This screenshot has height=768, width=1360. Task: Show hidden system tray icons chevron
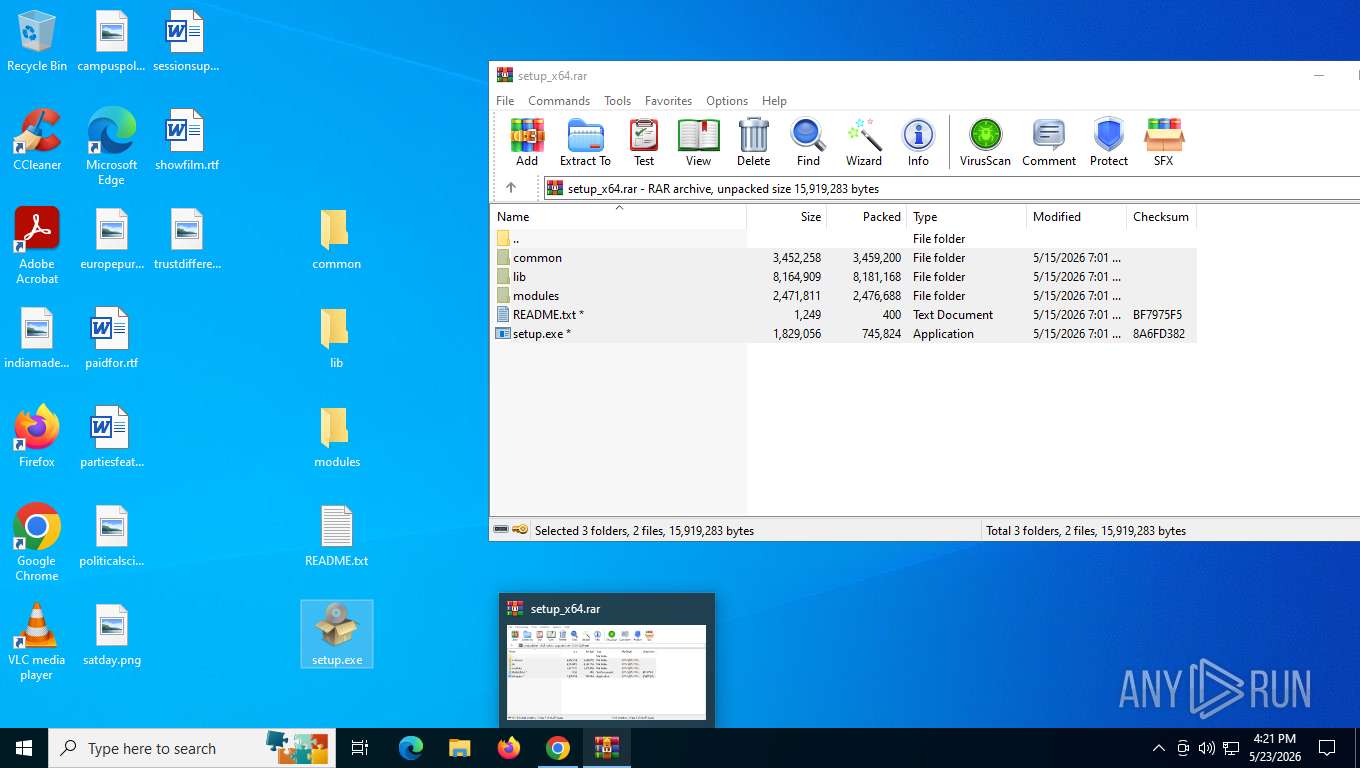pos(1159,748)
